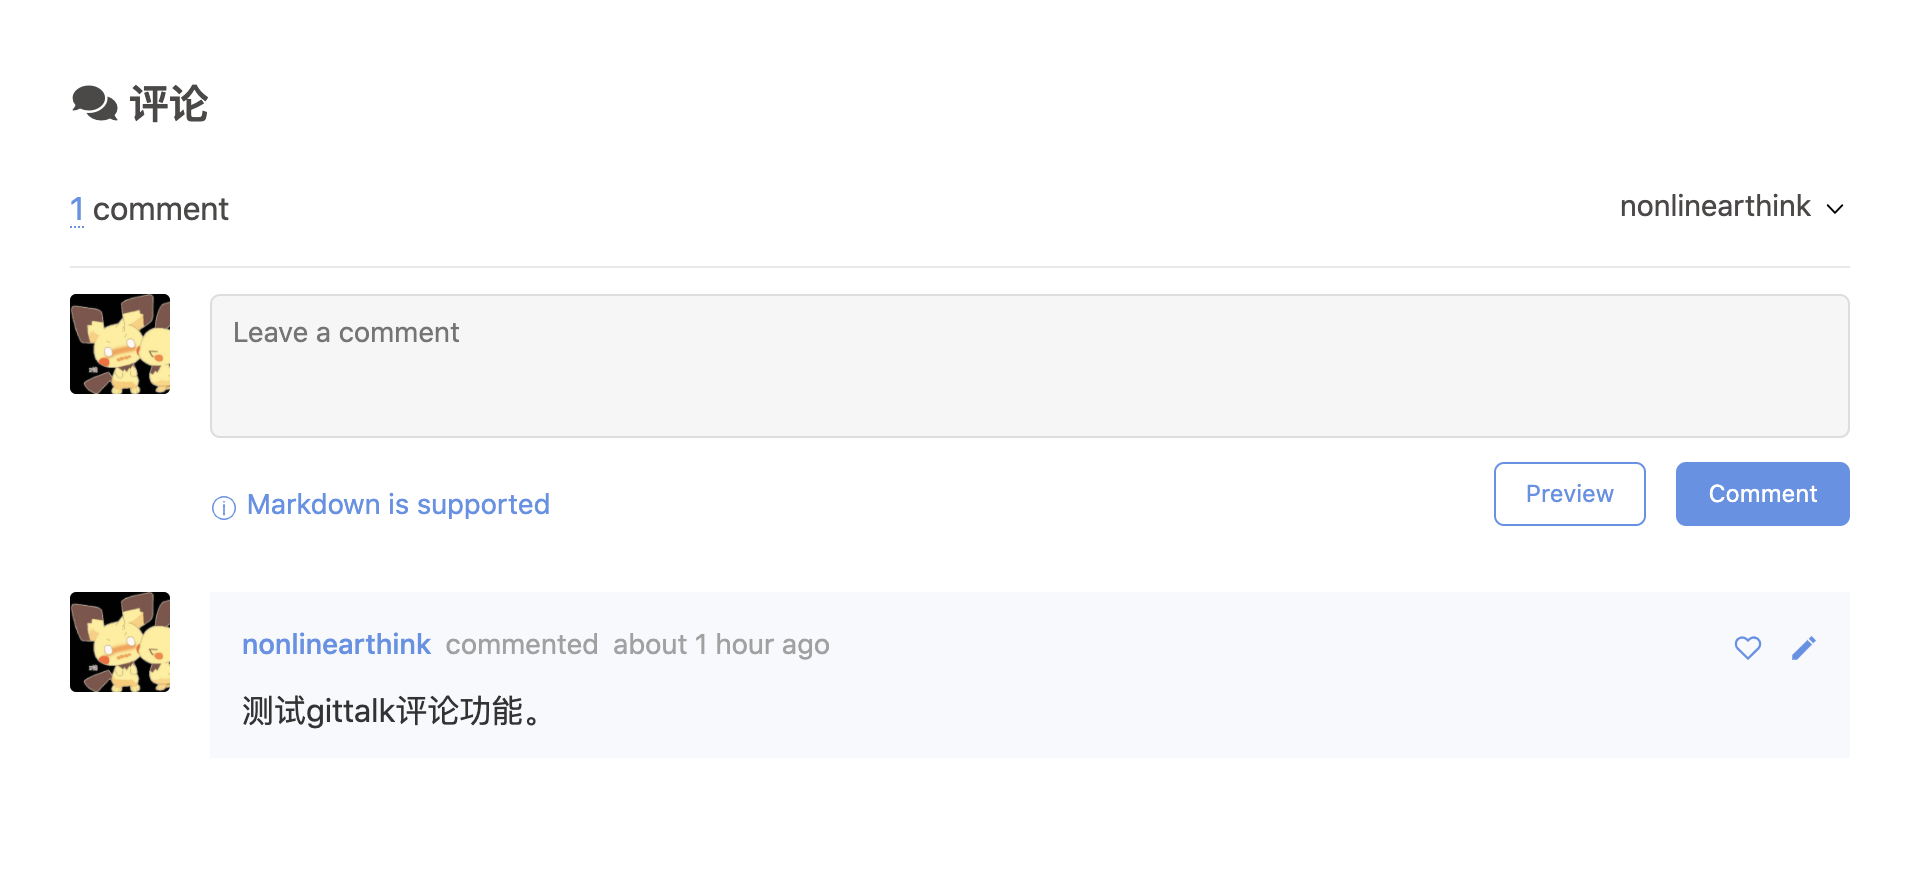Click the comment text 测试gittalk评论功能
Screen dimensions: 1924x872
coord(392,711)
